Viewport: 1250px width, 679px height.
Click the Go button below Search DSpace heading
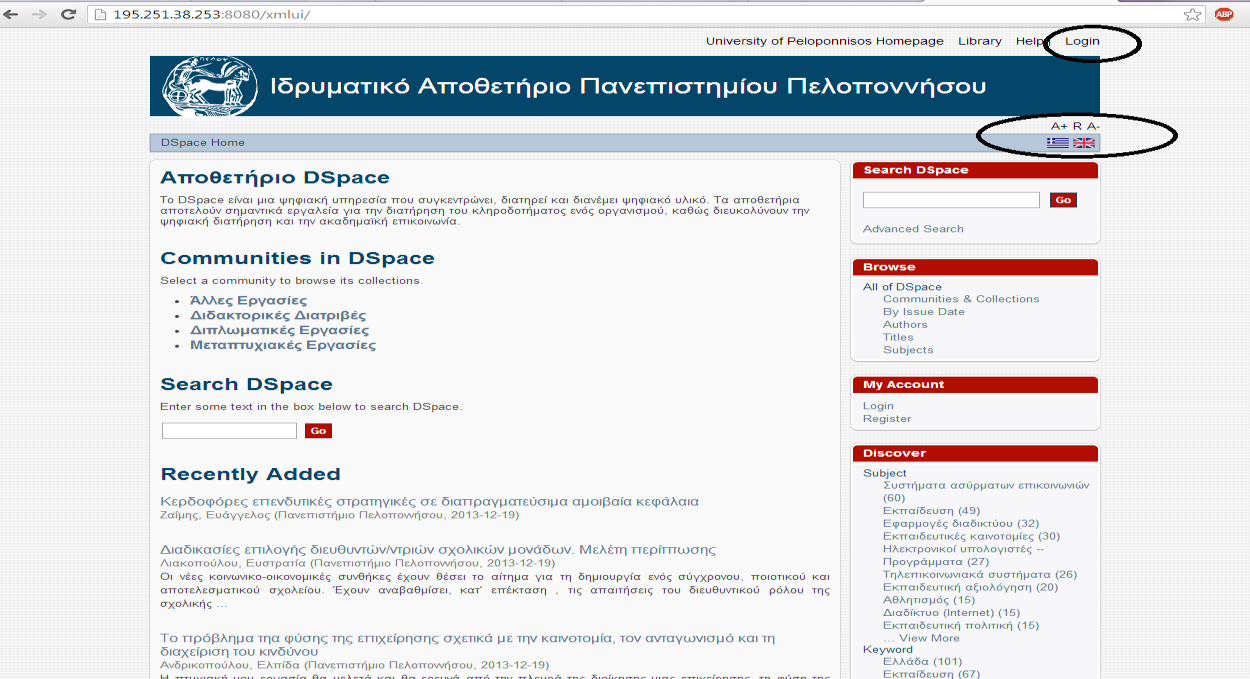tap(318, 431)
